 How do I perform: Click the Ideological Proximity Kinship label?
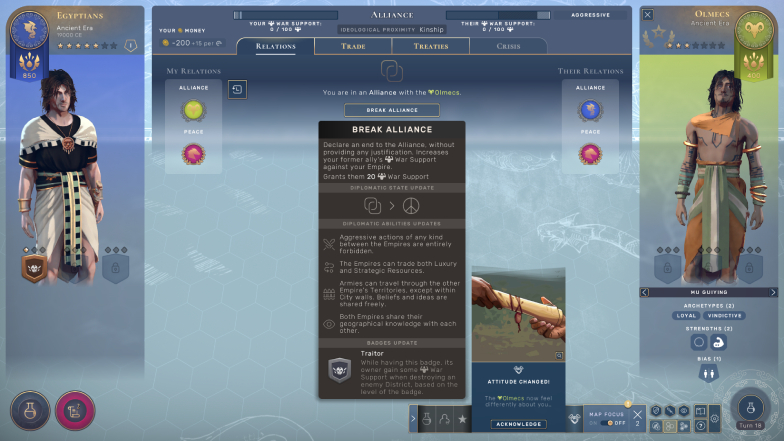point(392,30)
